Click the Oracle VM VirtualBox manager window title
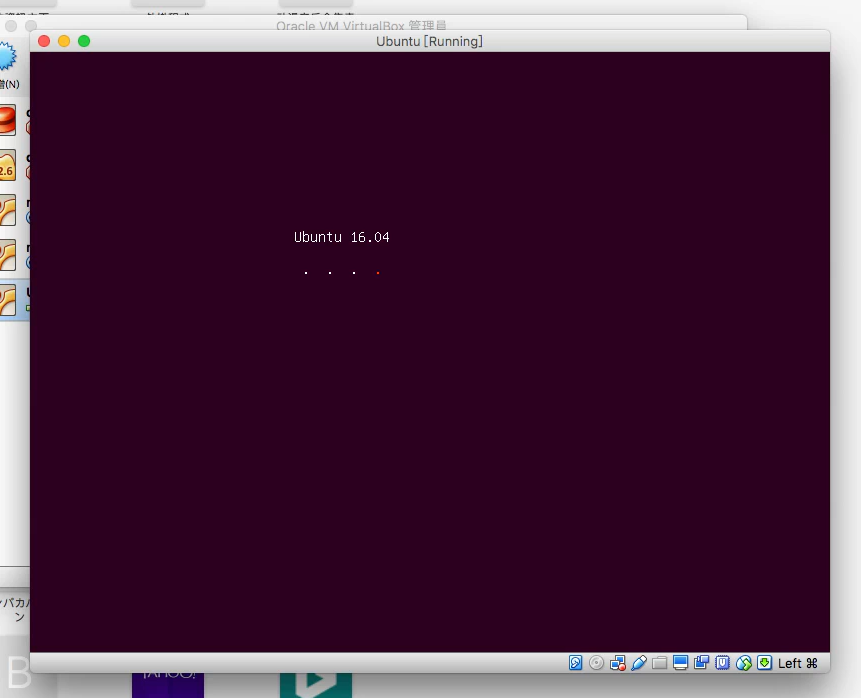The image size is (861, 698). pos(361,25)
